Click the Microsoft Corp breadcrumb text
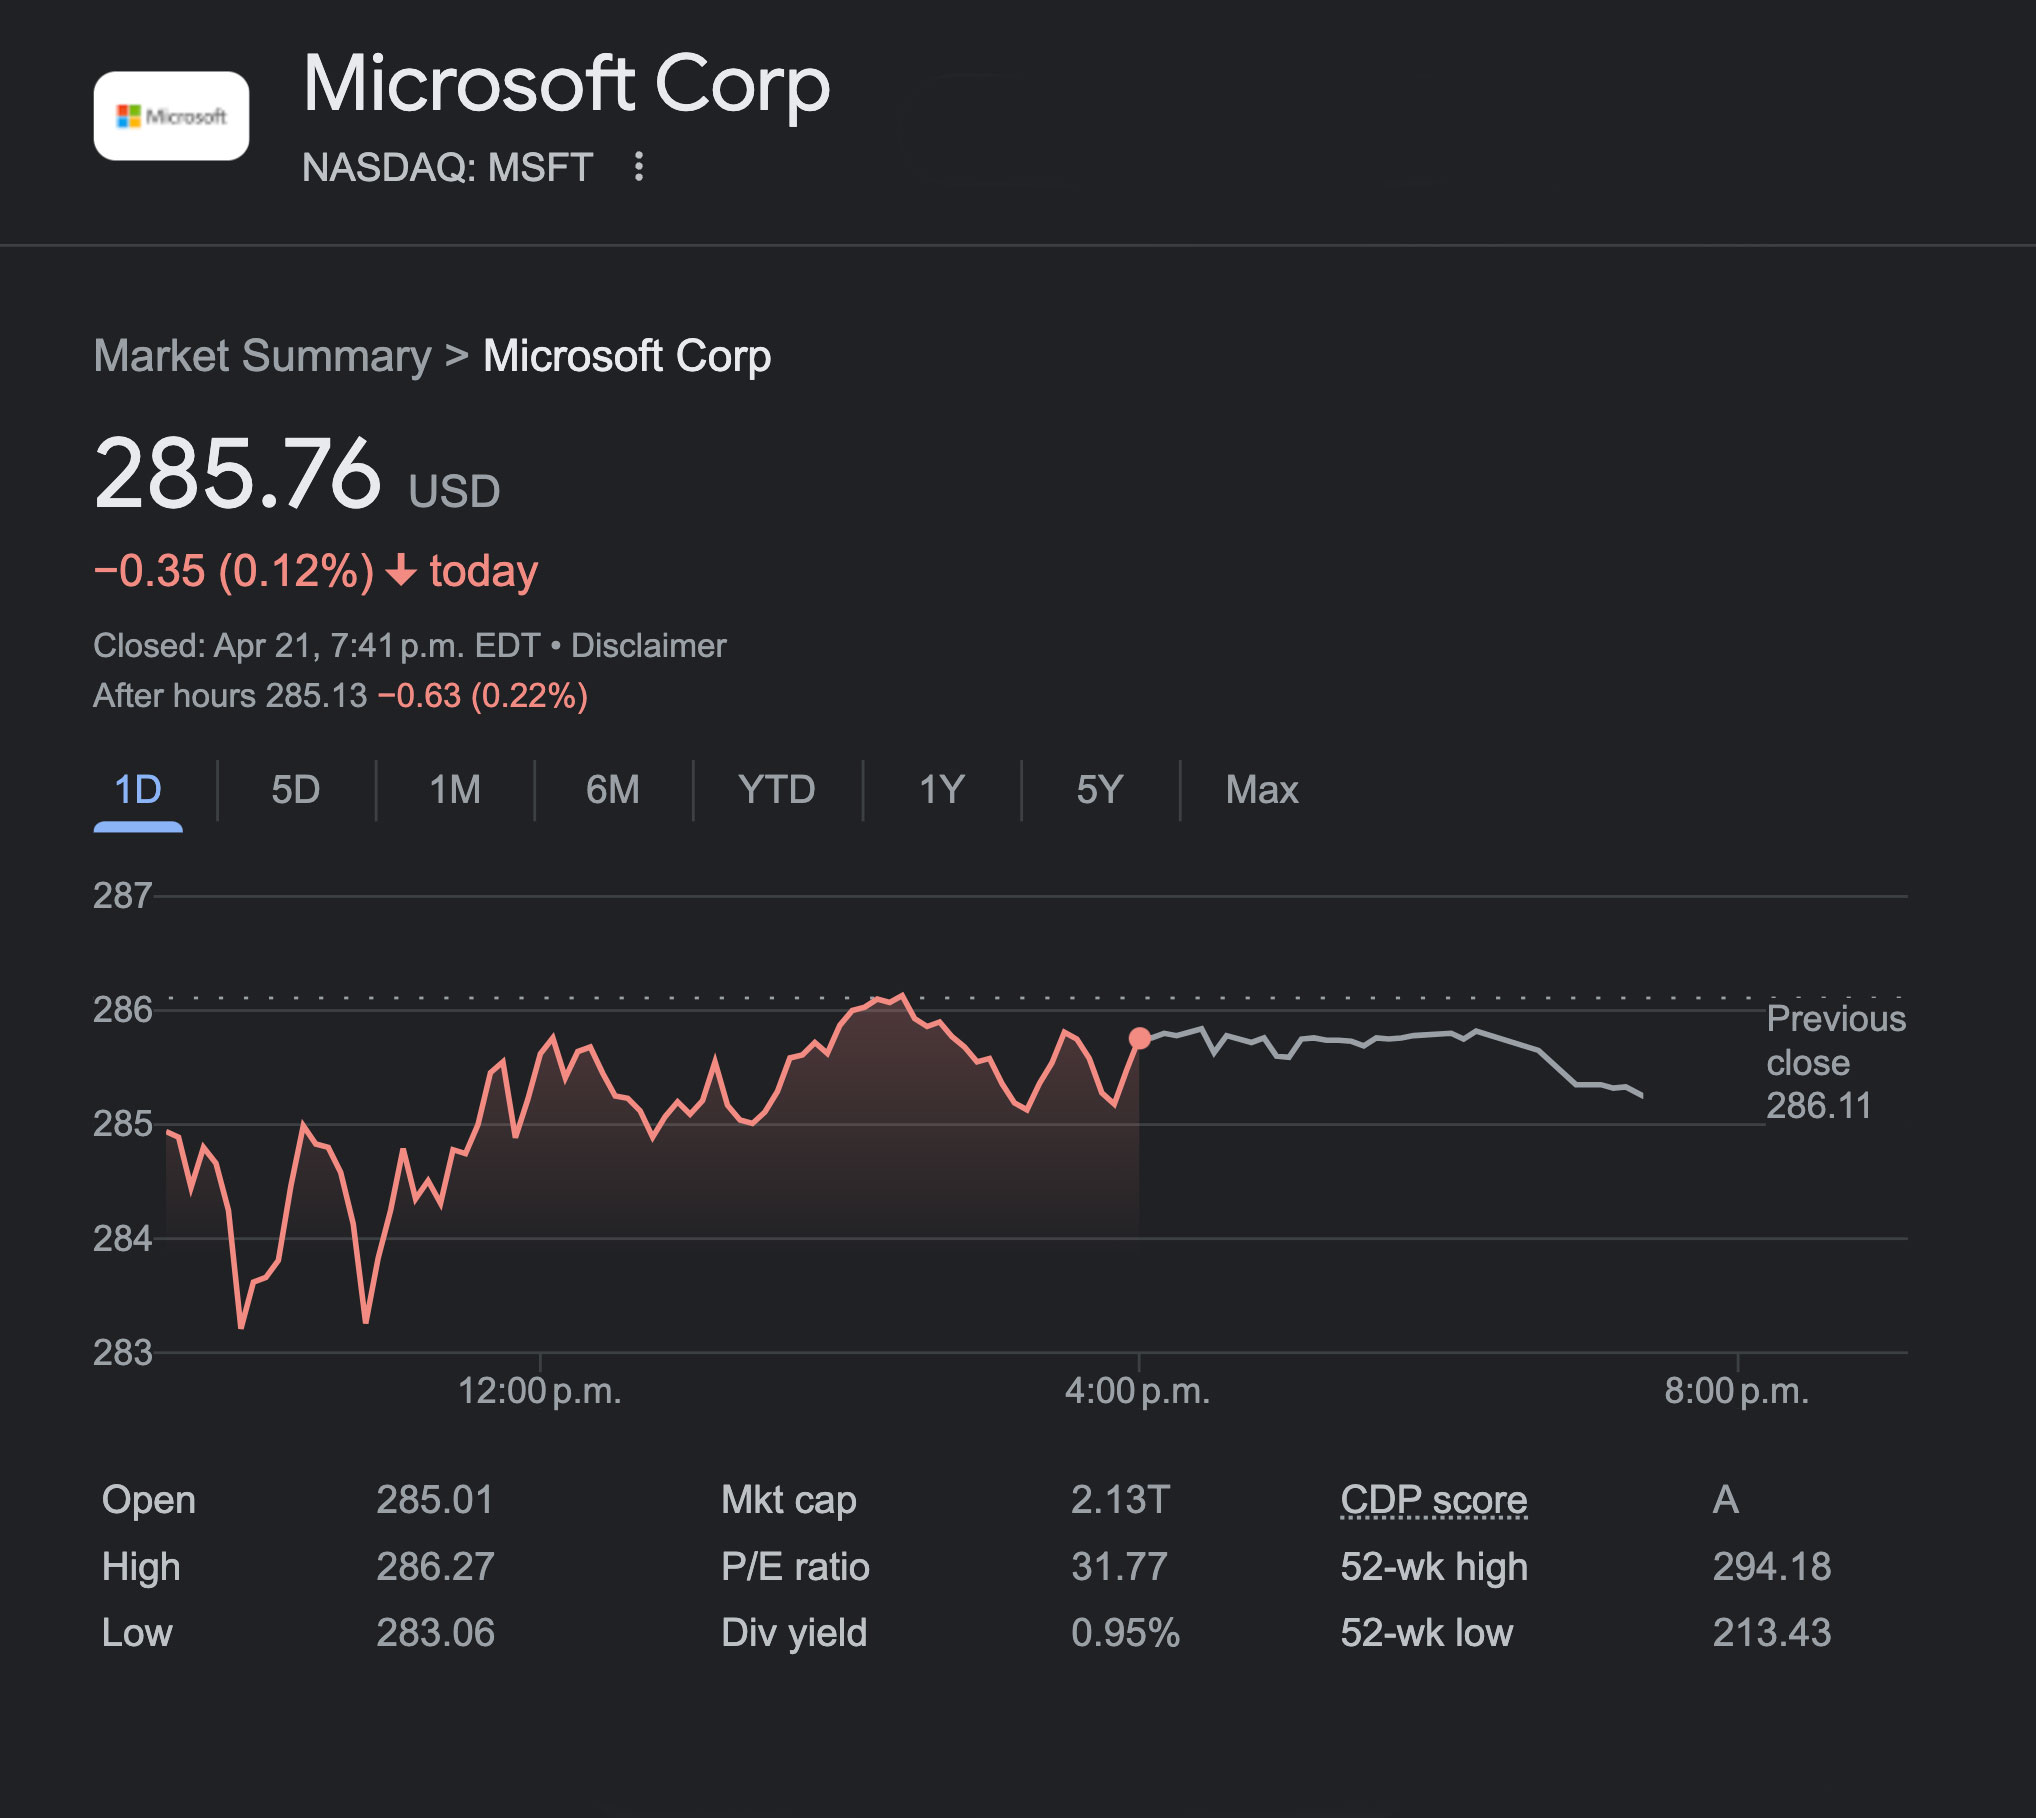The height and width of the screenshot is (1818, 2036). point(627,357)
